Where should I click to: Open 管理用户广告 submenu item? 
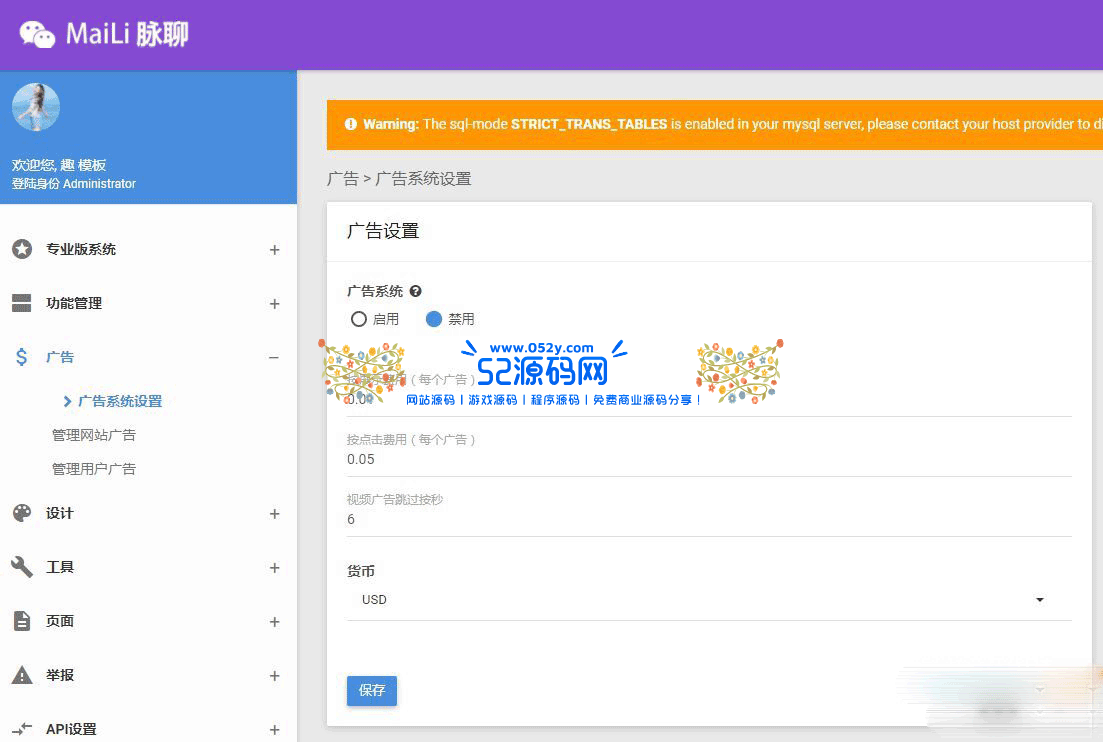[94, 469]
